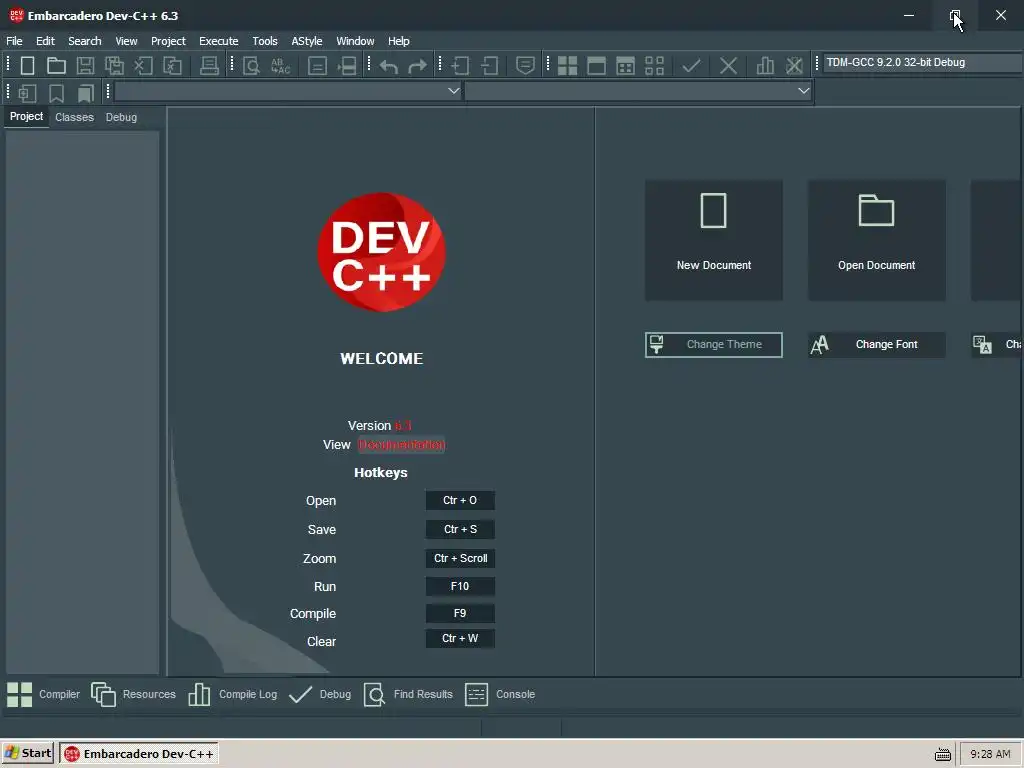The height and width of the screenshot is (768, 1024).
Task: Click the Replace AB-AC toolbar icon
Action: coord(280,65)
